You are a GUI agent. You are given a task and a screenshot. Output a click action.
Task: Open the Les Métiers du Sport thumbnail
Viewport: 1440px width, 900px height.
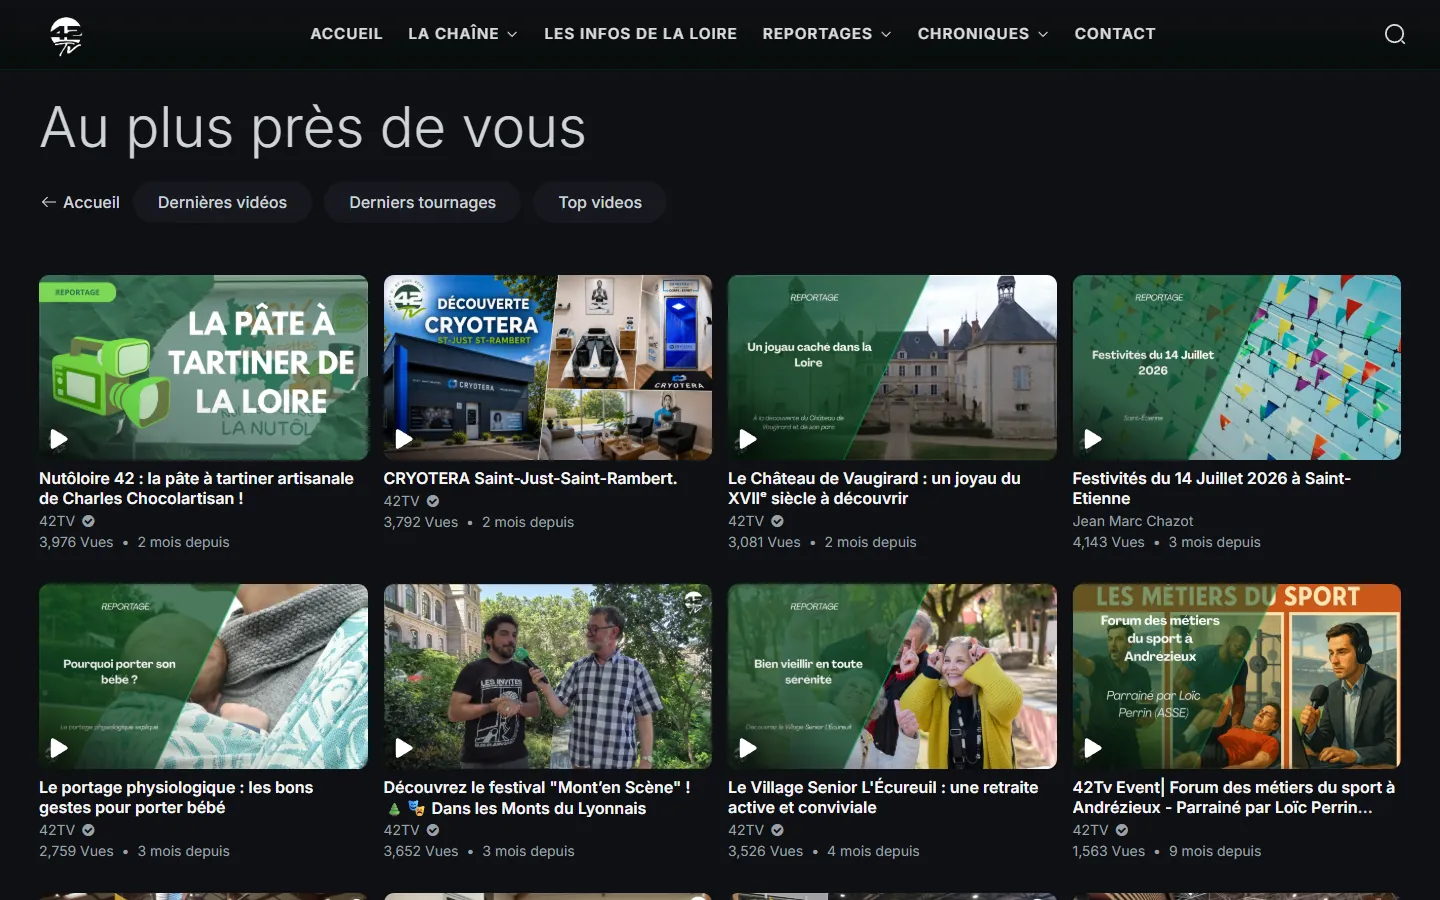1237,676
